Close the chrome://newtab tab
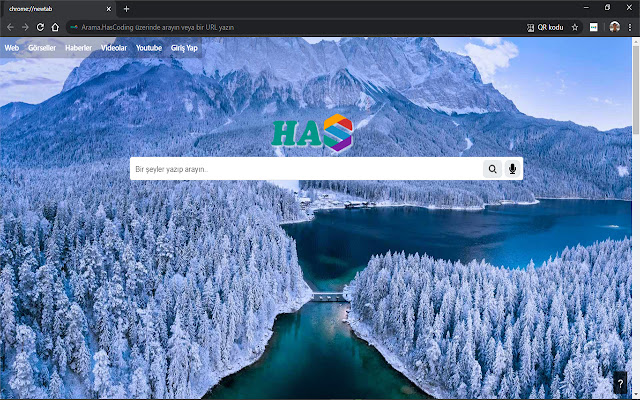 (x=109, y=9)
